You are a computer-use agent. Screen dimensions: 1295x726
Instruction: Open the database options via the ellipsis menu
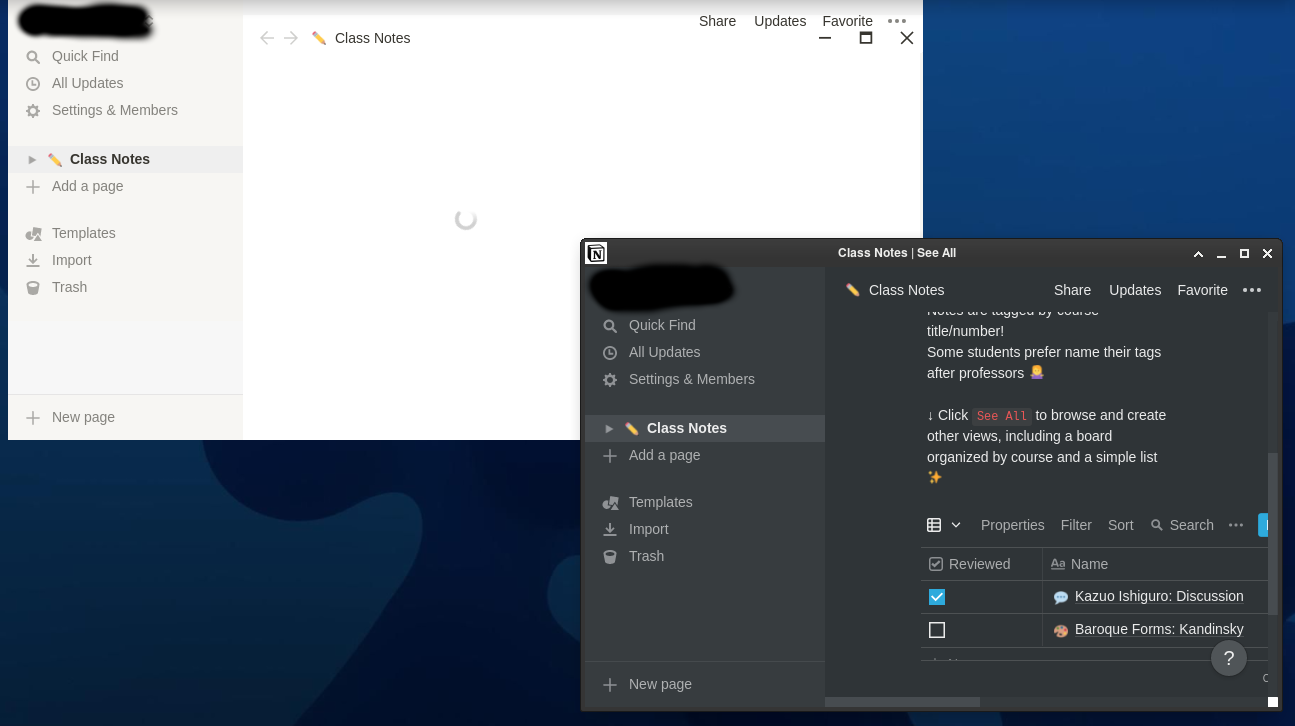[1236, 525]
